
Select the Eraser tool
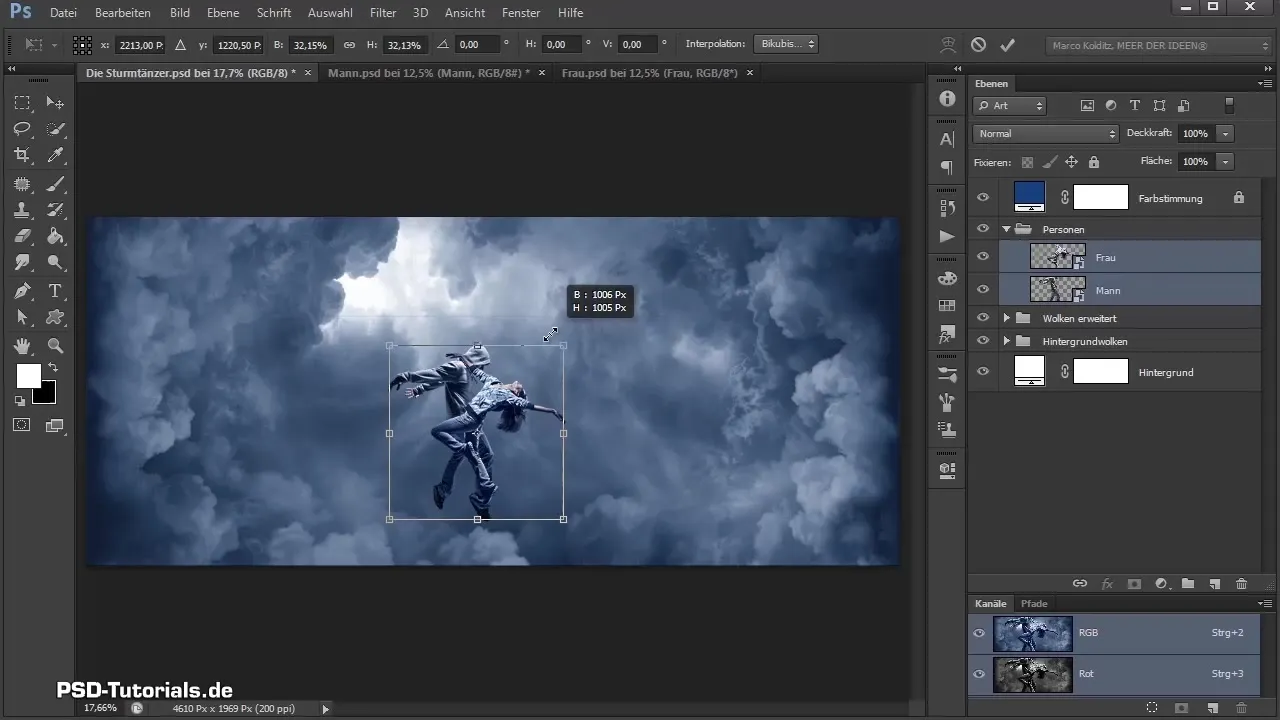pos(22,237)
